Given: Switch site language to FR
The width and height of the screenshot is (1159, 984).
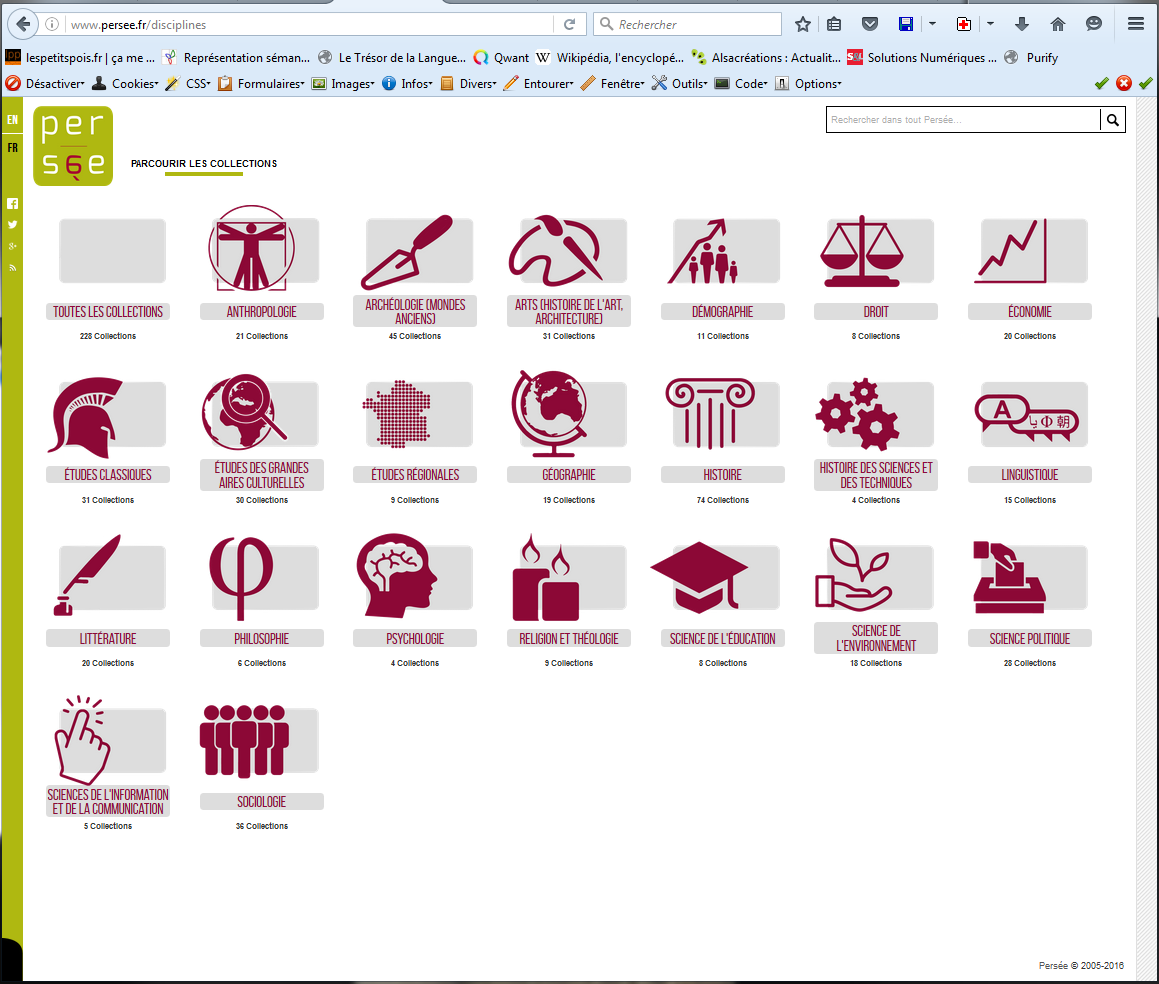Looking at the screenshot, I should (13, 148).
